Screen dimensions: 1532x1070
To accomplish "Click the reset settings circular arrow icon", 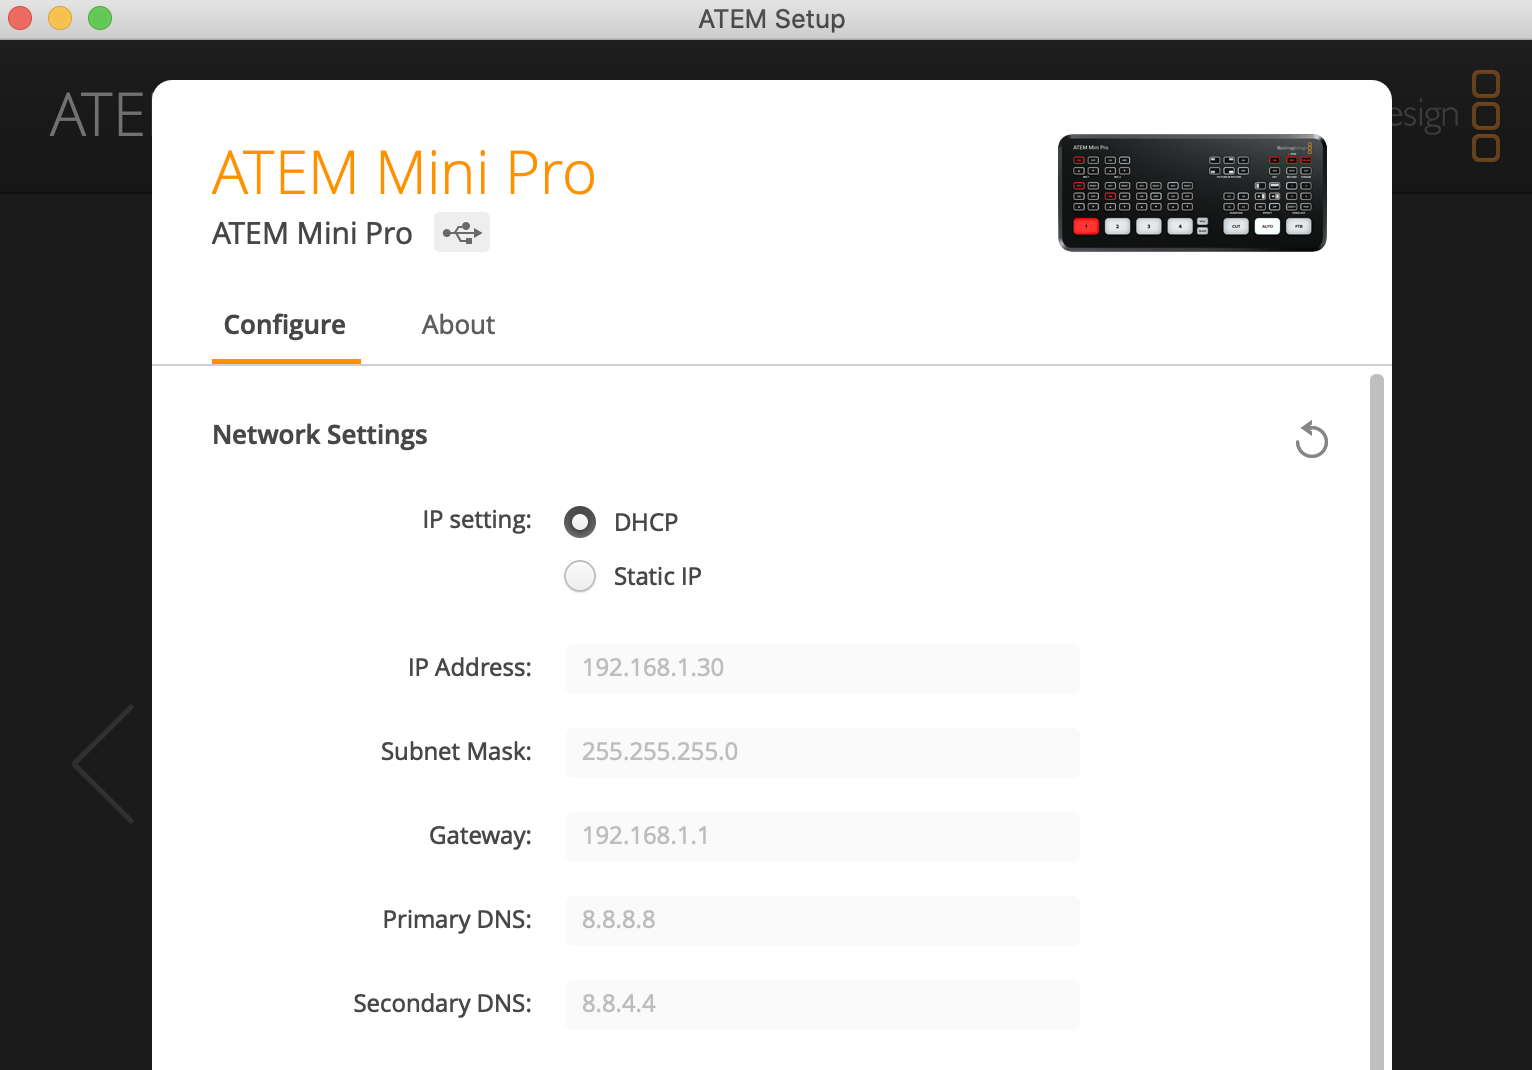I will (x=1312, y=439).
